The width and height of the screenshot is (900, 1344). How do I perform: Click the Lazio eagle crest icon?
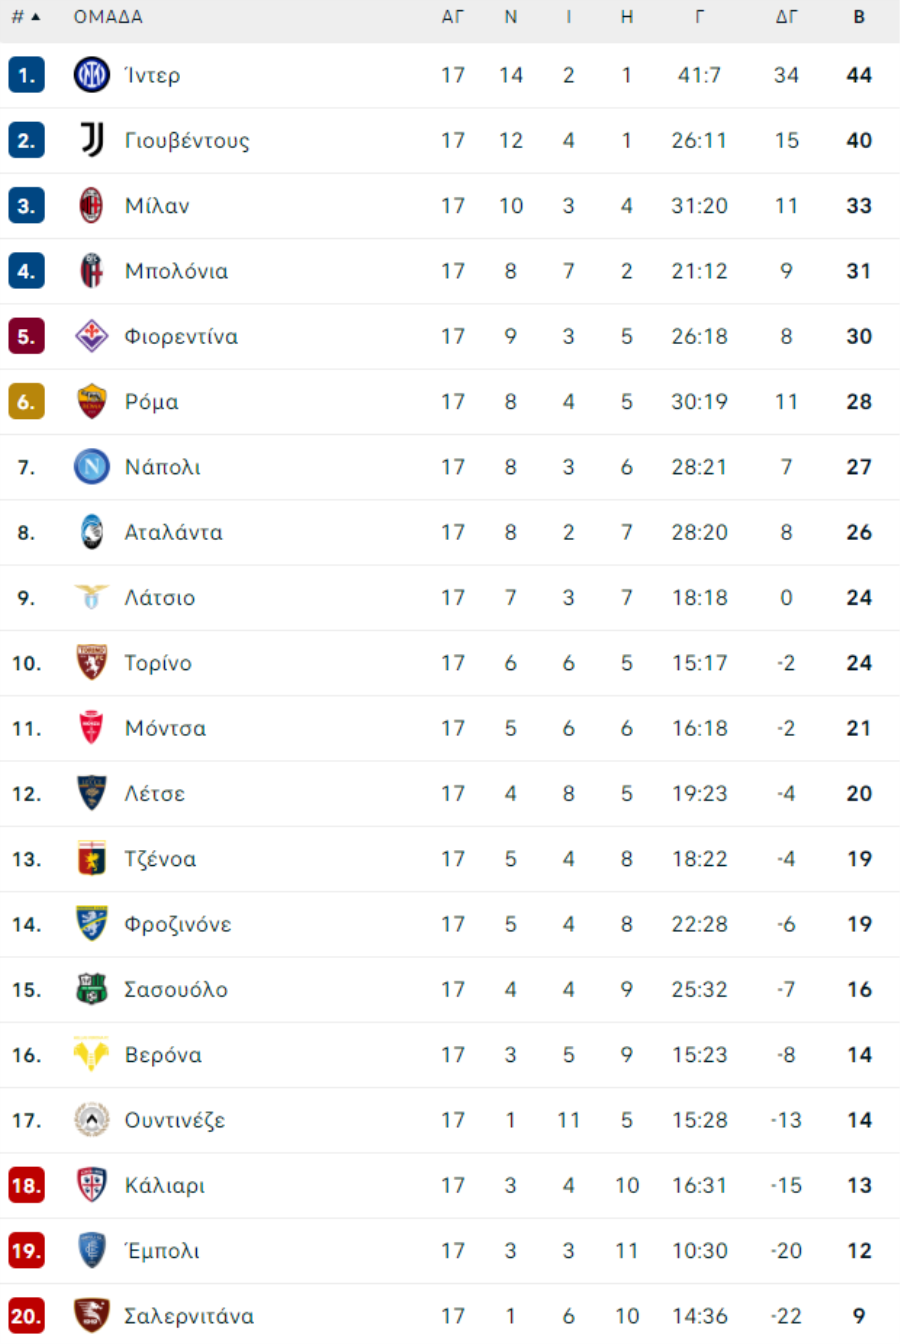92,597
